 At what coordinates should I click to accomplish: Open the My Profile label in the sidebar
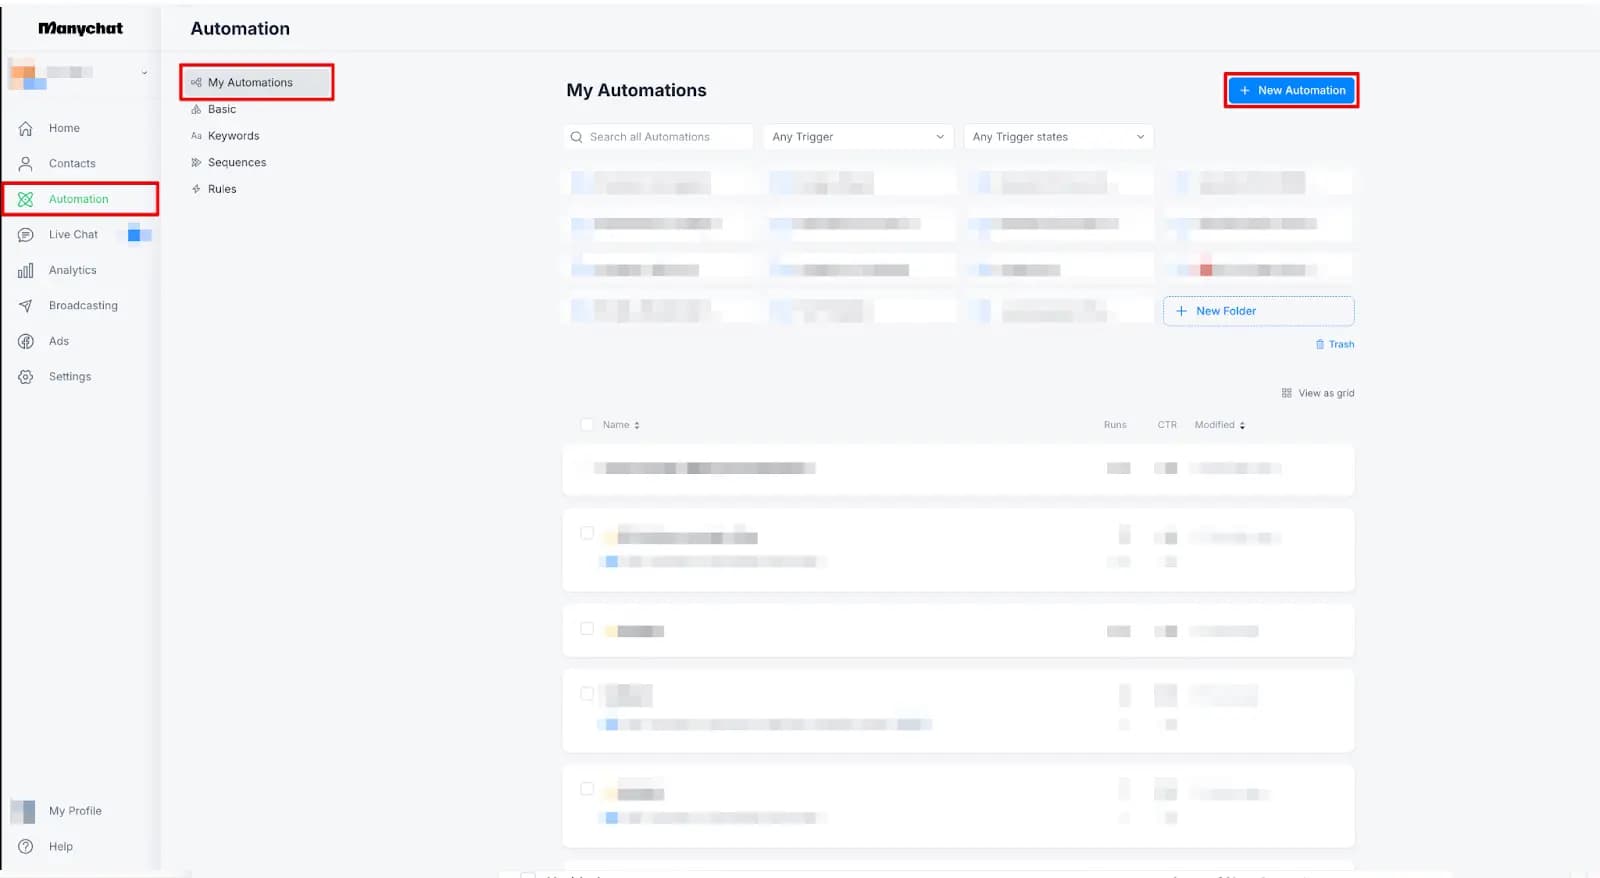[75, 811]
